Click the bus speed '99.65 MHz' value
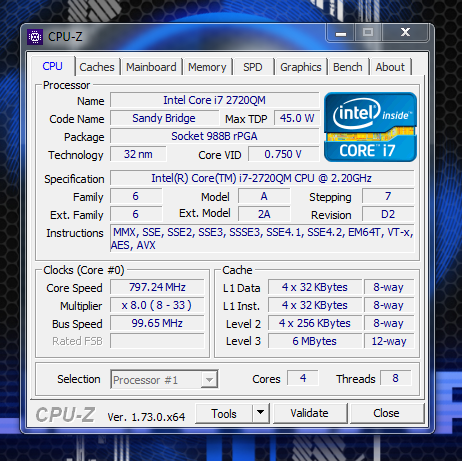Screen dimensions: 462x461 coord(157,323)
